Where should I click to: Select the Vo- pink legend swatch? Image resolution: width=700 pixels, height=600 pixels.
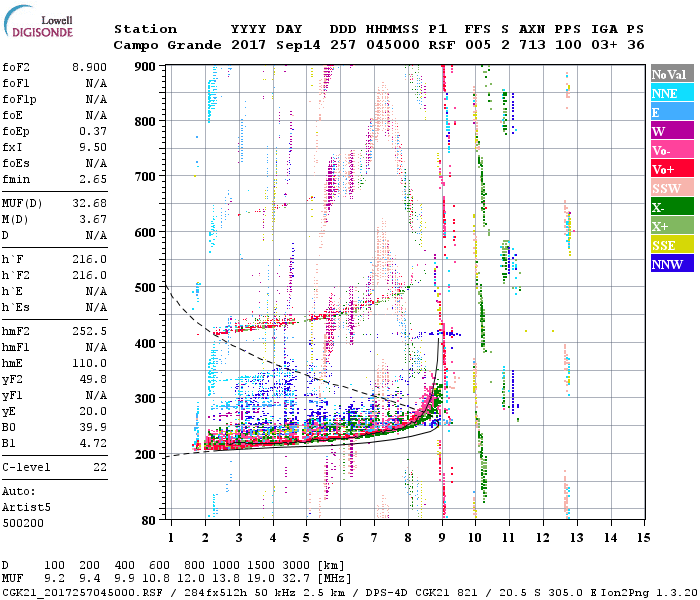pos(672,150)
